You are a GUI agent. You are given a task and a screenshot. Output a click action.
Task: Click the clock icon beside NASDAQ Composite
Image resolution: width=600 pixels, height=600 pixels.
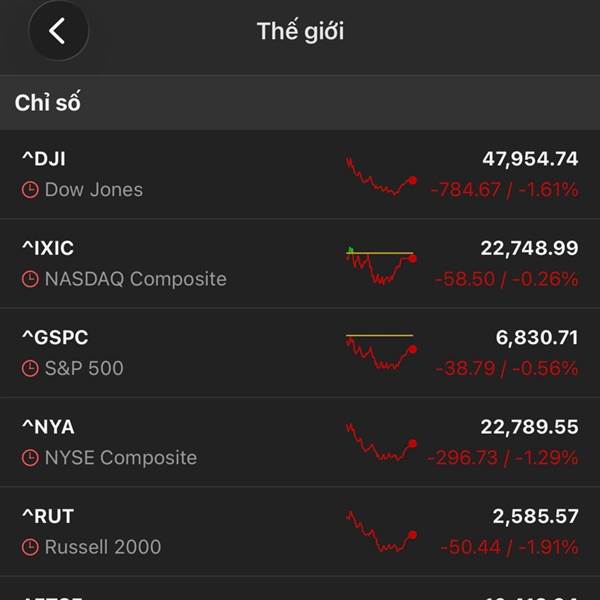[x=30, y=279]
